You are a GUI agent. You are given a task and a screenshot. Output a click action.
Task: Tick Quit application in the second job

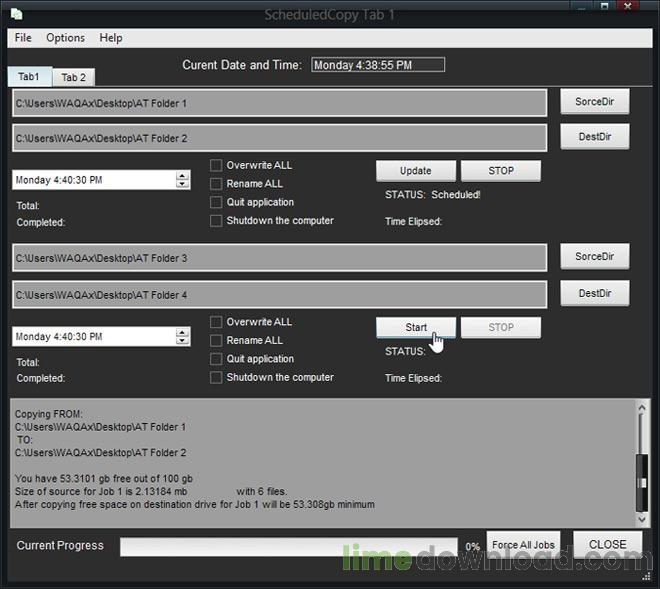pyautogui.click(x=216, y=359)
